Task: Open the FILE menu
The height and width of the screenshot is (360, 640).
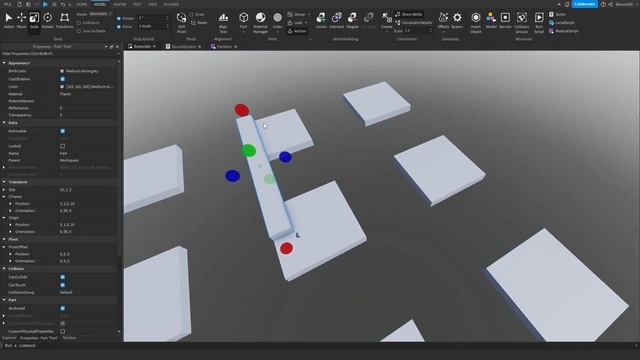Action: point(8,4)
